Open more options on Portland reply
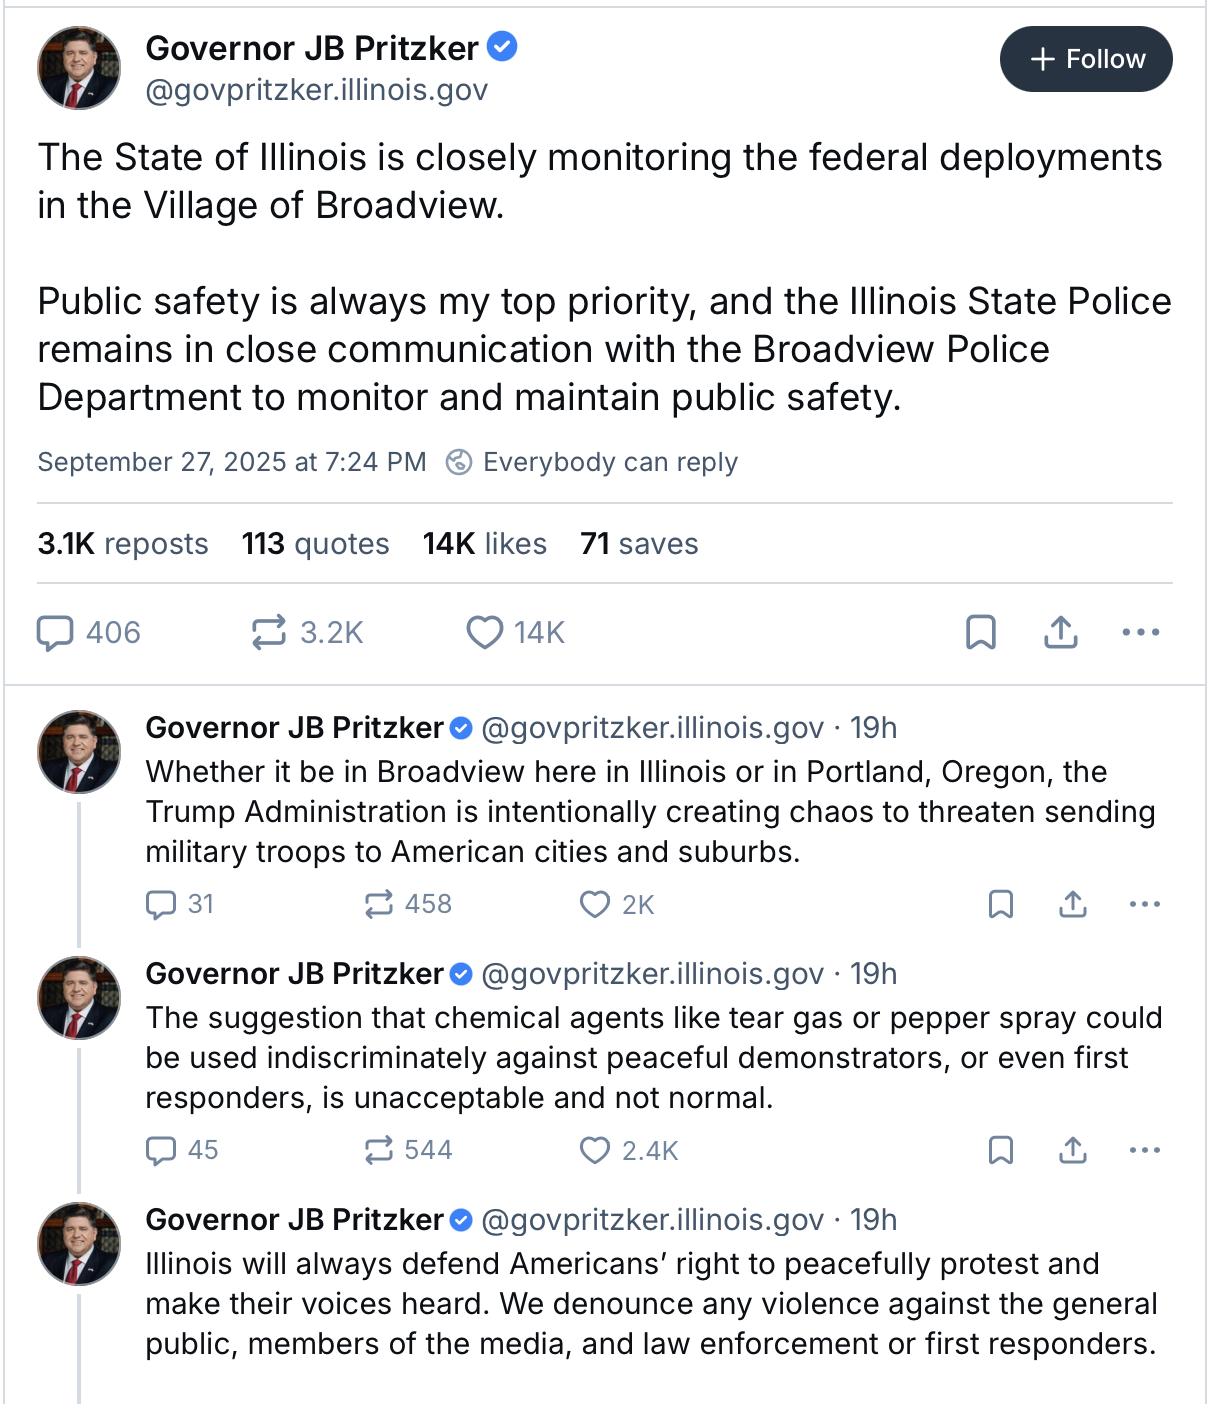Screen dimensions: 1212x1404 click(x=1144, y=905)
